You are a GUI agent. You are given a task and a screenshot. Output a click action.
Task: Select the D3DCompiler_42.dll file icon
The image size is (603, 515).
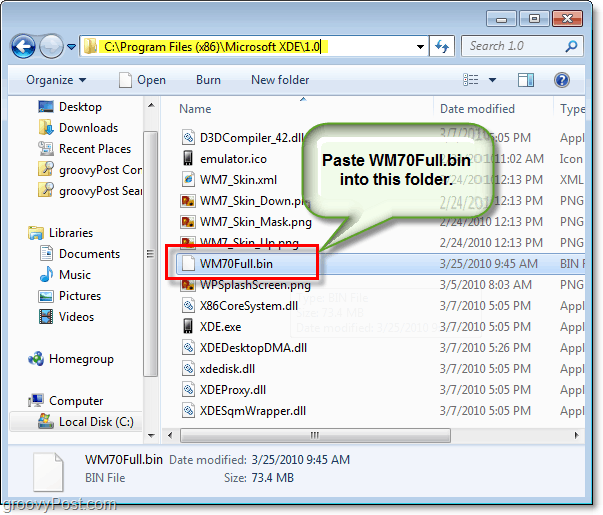click(x=188, y=137)
